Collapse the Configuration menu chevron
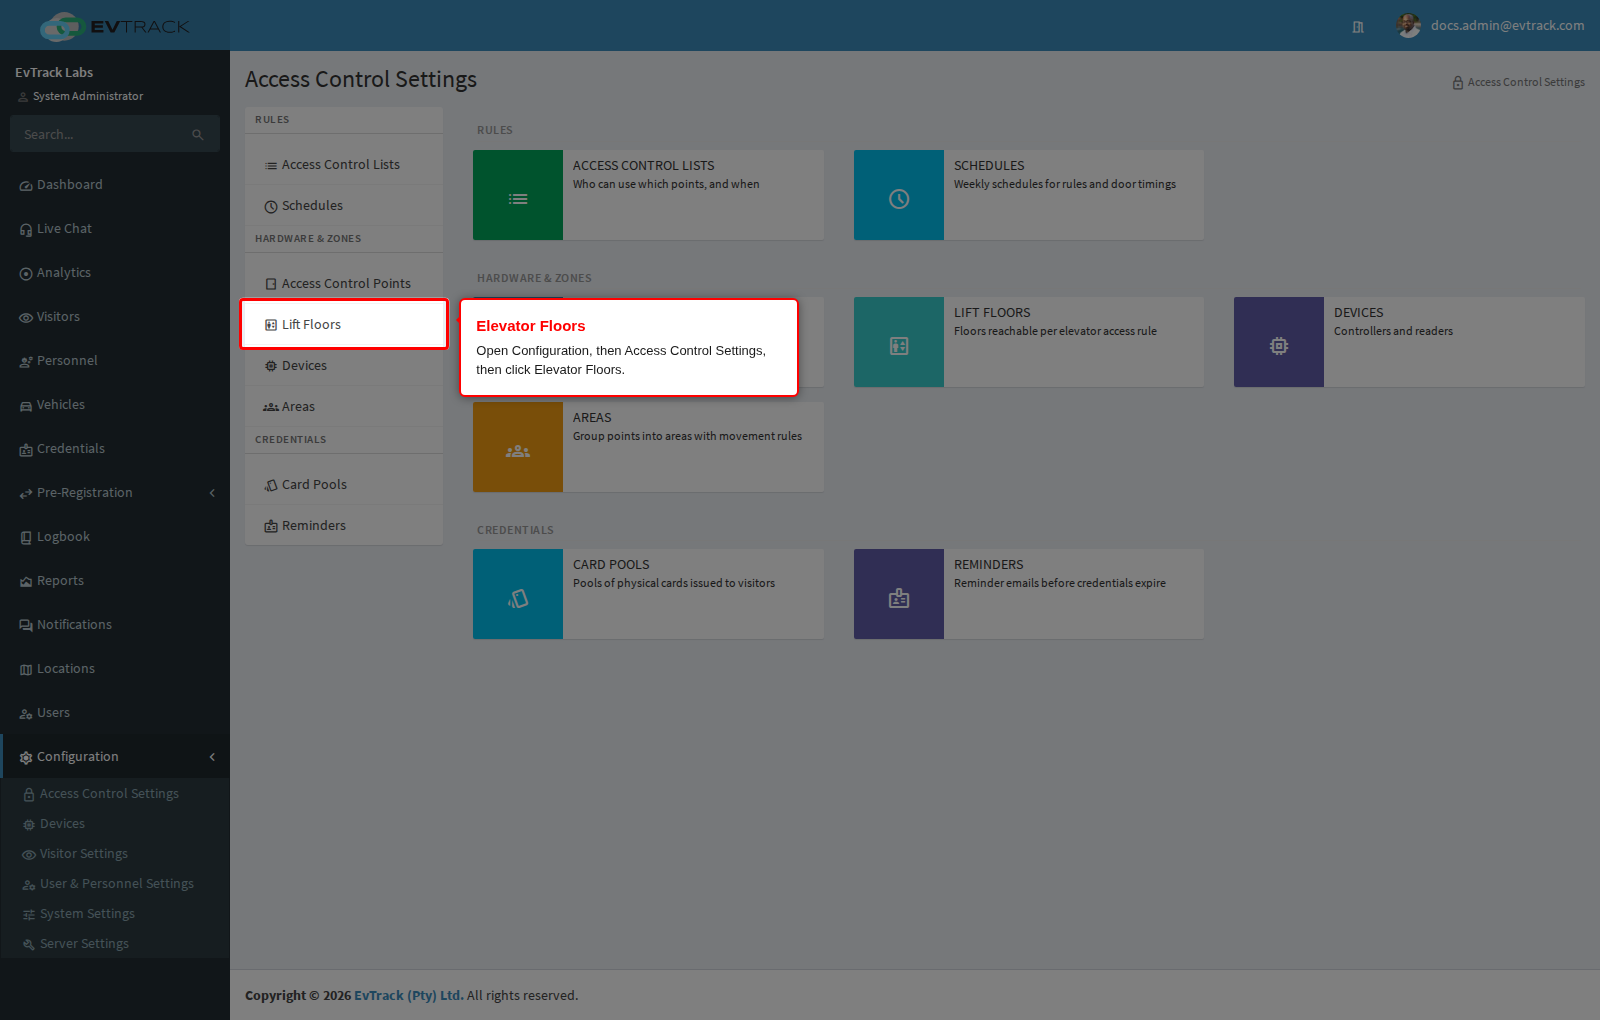1600x1020 pixels. (x=212, y=757)
